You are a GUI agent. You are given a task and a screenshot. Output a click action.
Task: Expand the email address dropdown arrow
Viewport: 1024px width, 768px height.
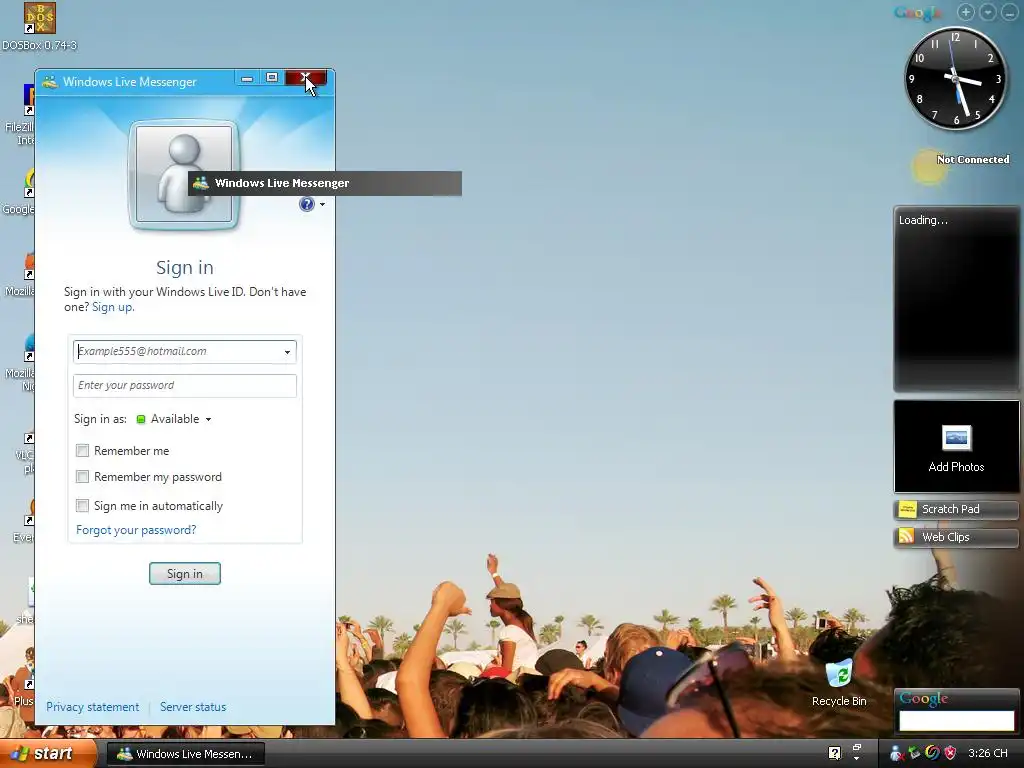coord(287,352)
